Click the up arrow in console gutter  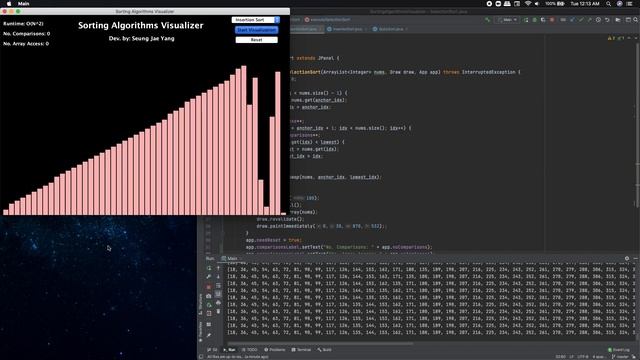point(218,268)
